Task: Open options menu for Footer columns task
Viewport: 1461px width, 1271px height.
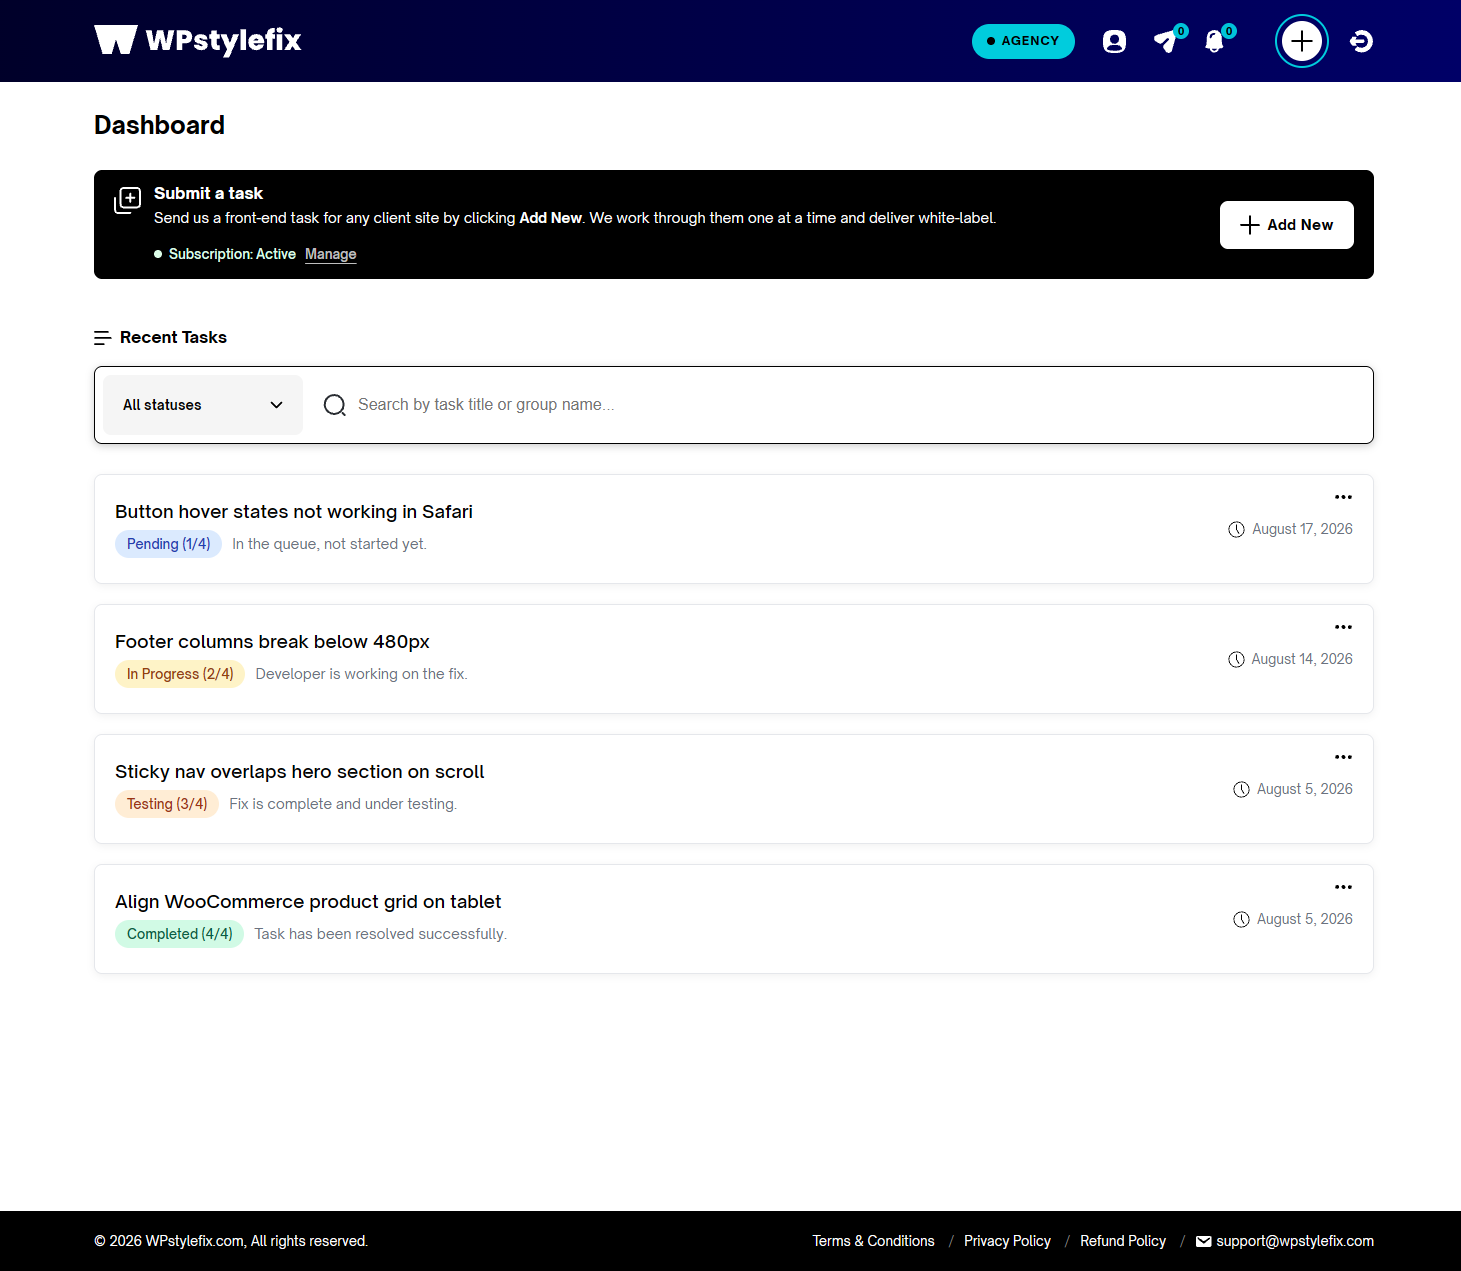Action: click(1343, 627)
